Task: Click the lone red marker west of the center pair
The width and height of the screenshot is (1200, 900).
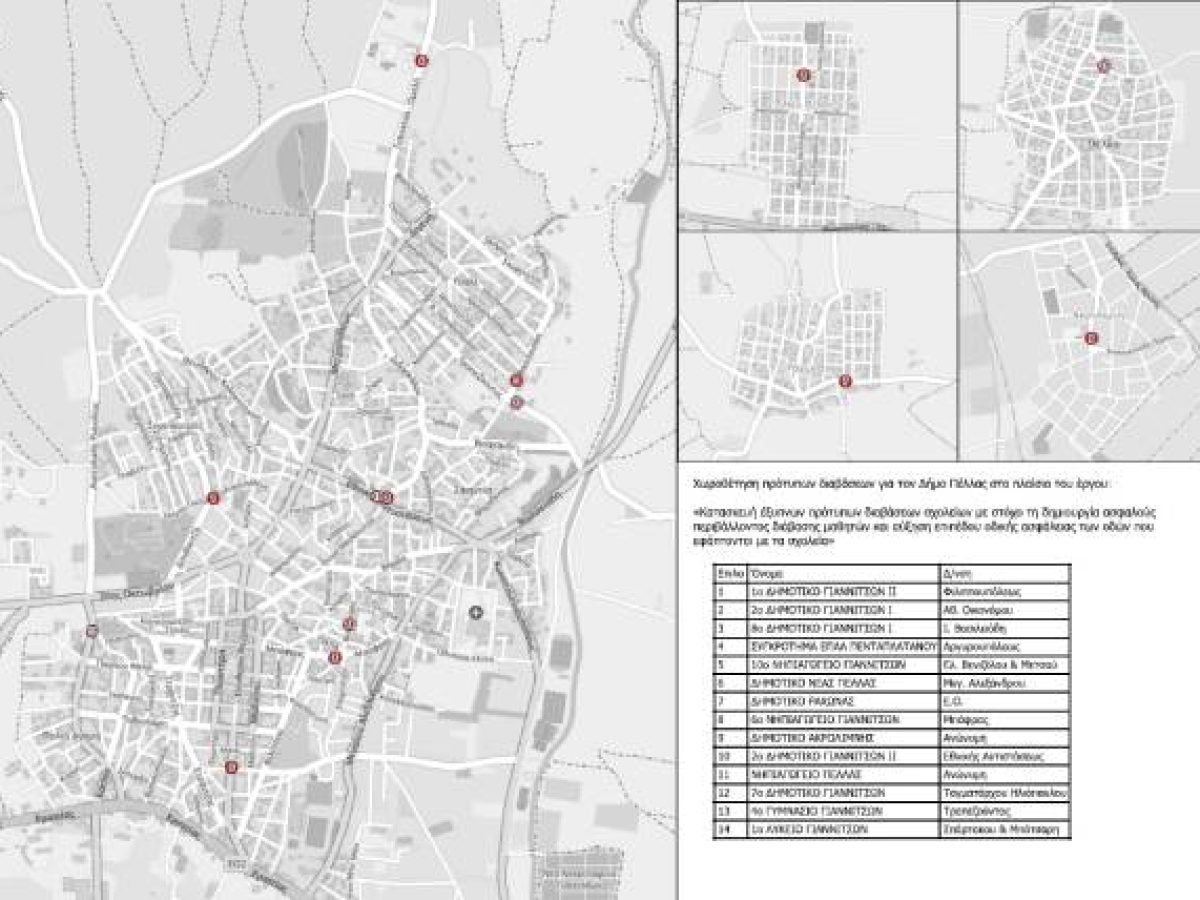Action: point(212,497)
